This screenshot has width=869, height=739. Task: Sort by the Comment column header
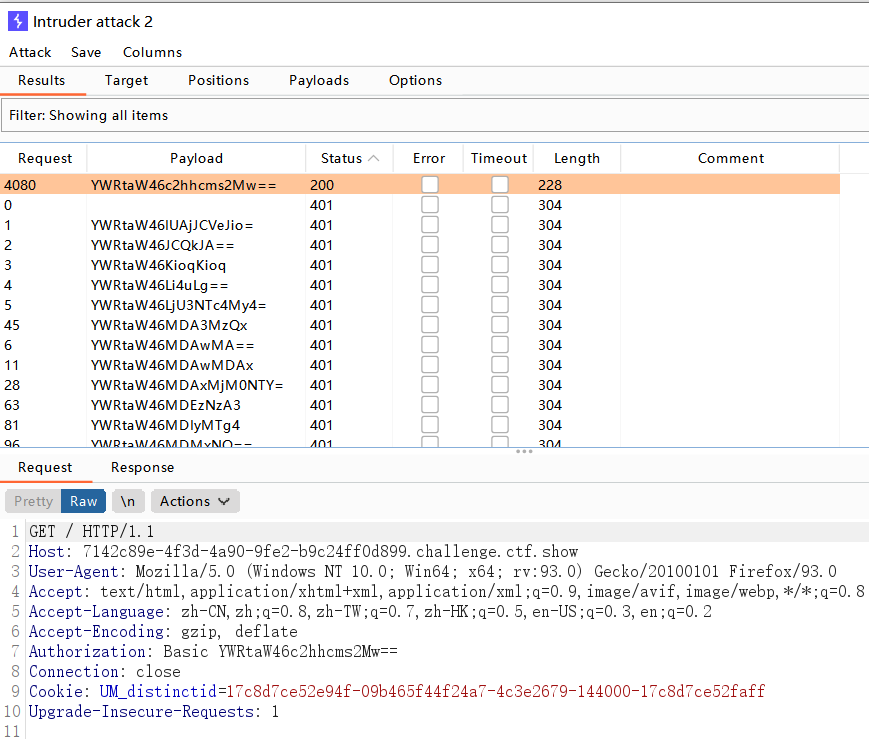(x=730, y=159)
